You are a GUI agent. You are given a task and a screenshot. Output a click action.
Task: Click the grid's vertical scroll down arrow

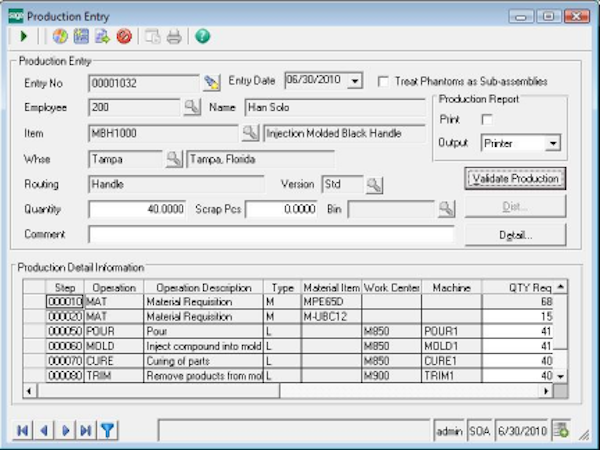[x=561, y=377]
